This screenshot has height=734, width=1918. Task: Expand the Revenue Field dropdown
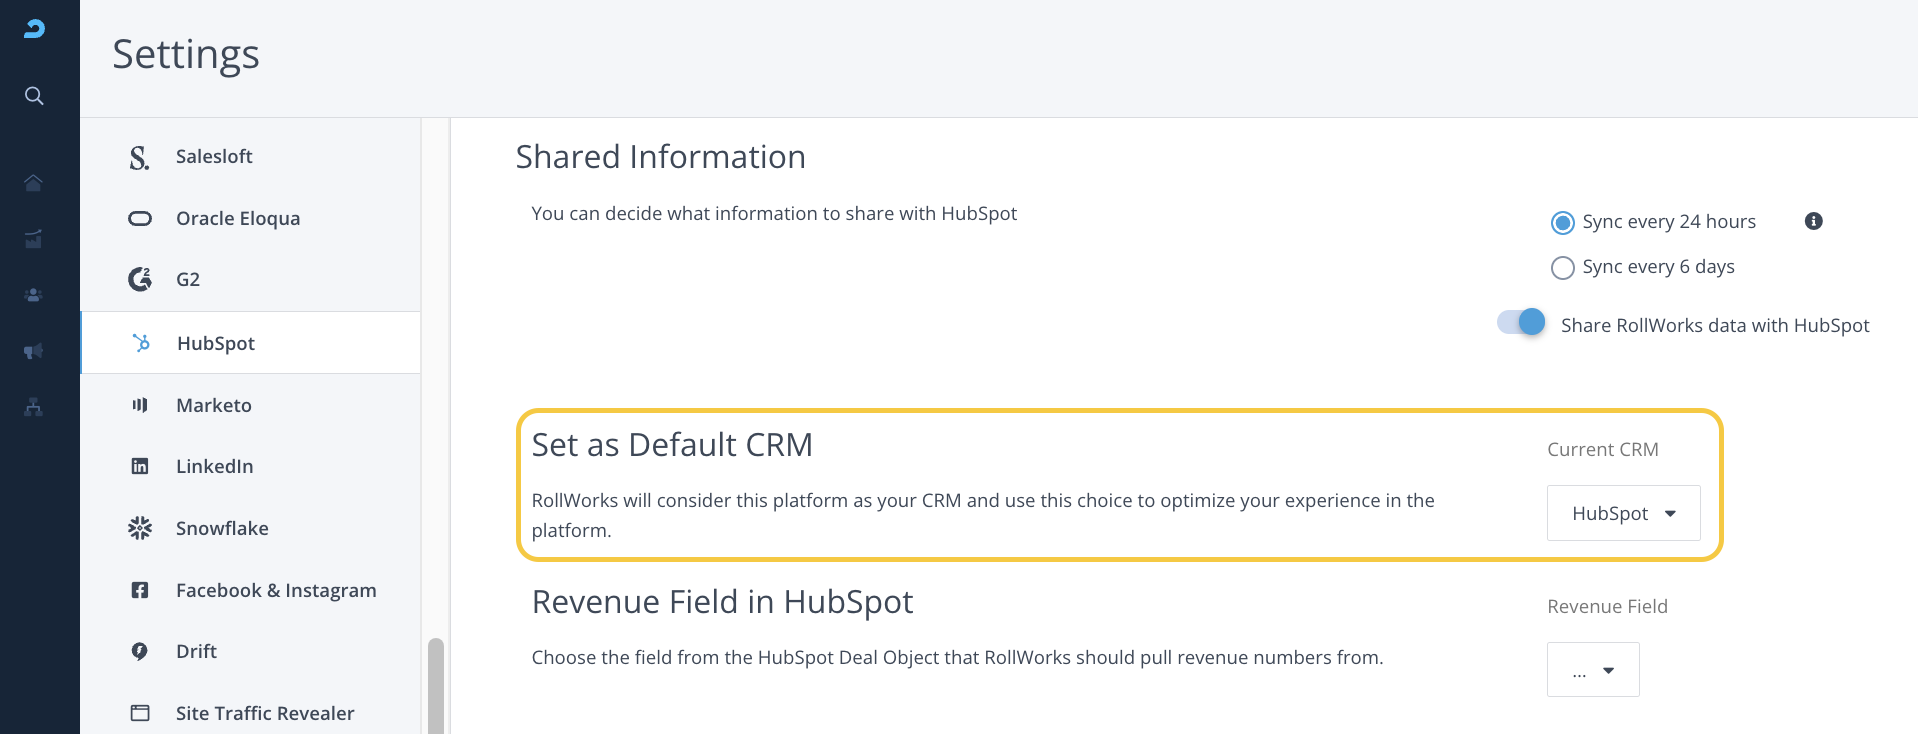(1592, 670)
